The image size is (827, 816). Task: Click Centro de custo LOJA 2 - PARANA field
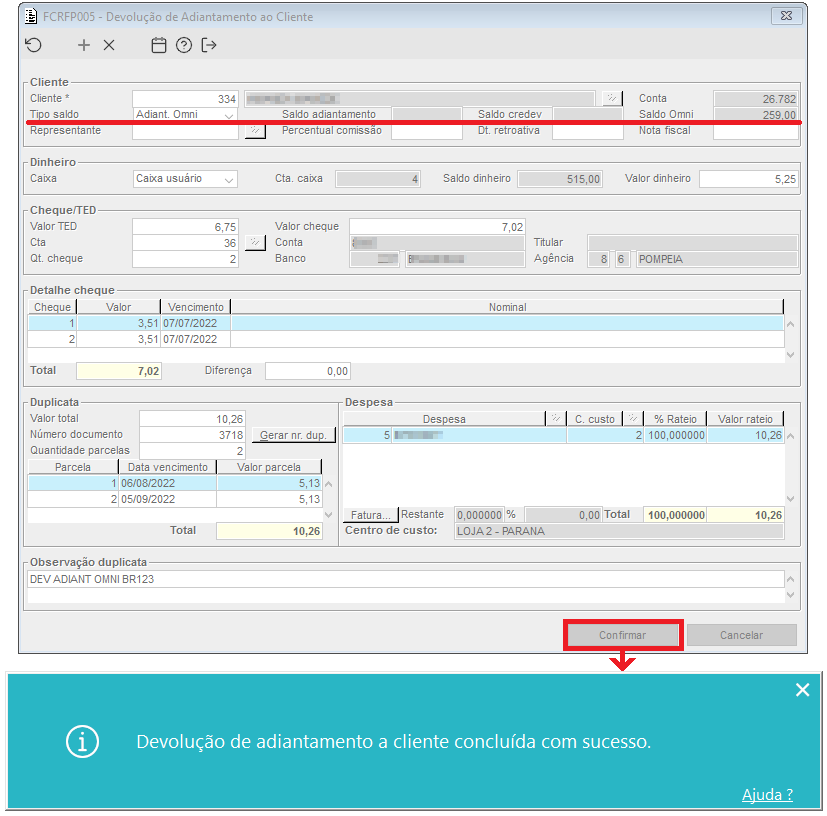coord(619,531)
